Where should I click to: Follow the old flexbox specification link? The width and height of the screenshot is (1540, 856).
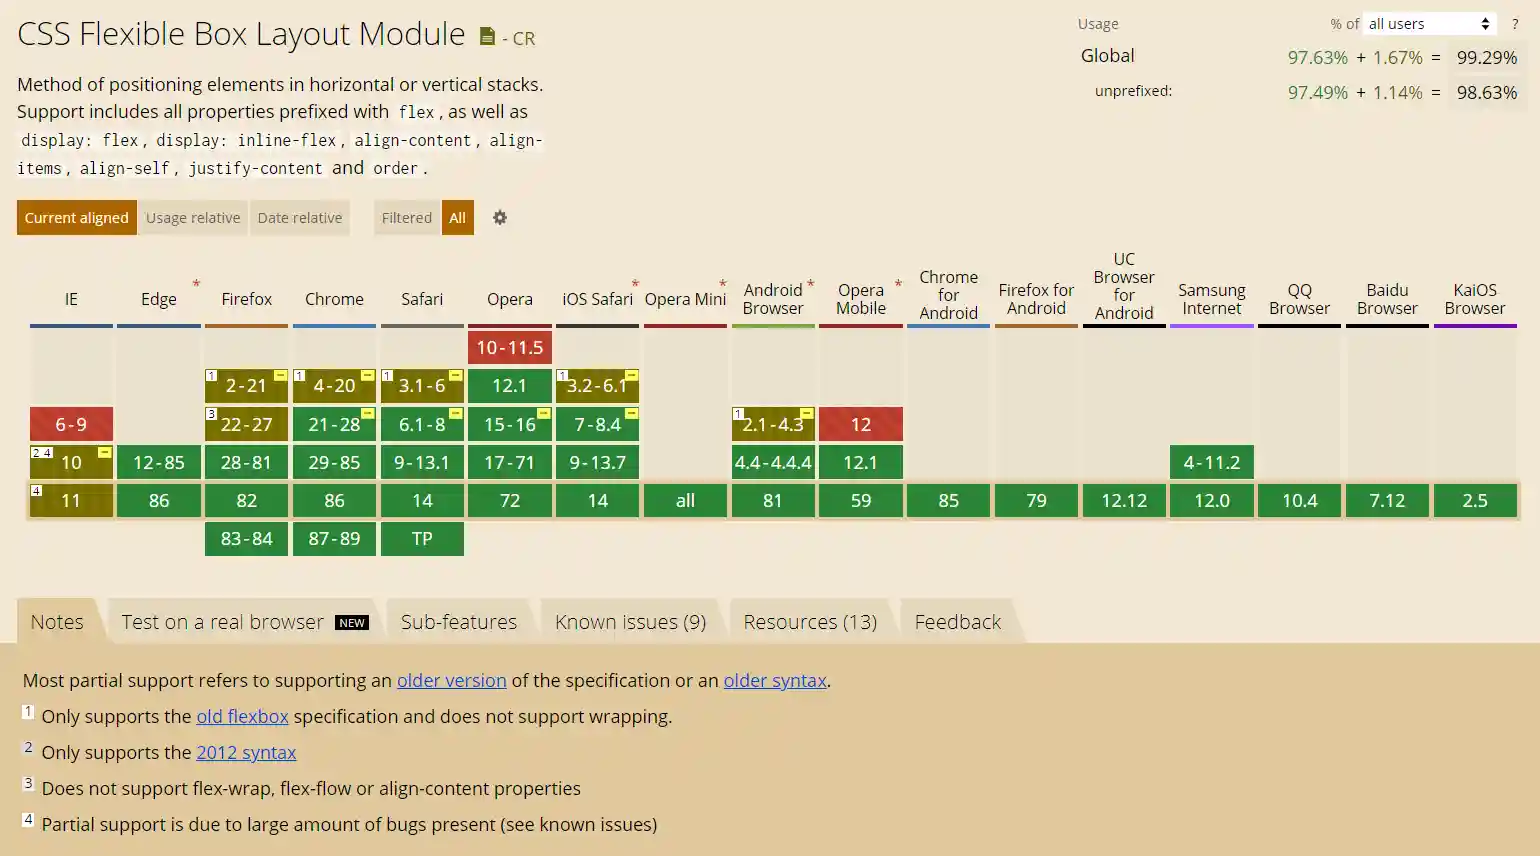(242, 716)
